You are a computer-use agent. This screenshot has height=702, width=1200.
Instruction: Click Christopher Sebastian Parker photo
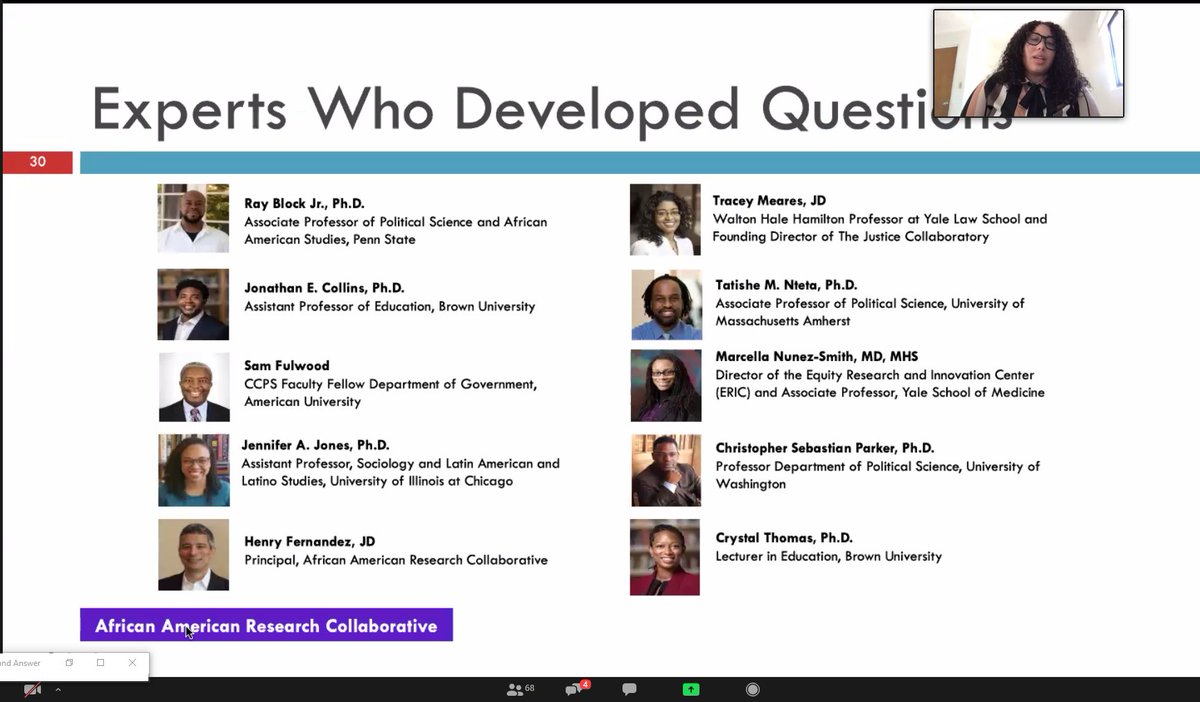coord(665,470)
